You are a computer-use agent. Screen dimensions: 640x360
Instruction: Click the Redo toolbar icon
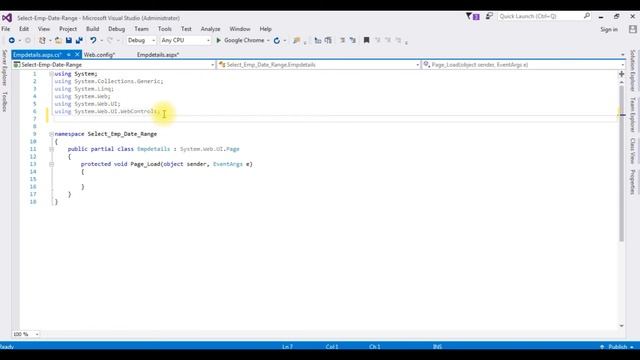coord(110,40)
